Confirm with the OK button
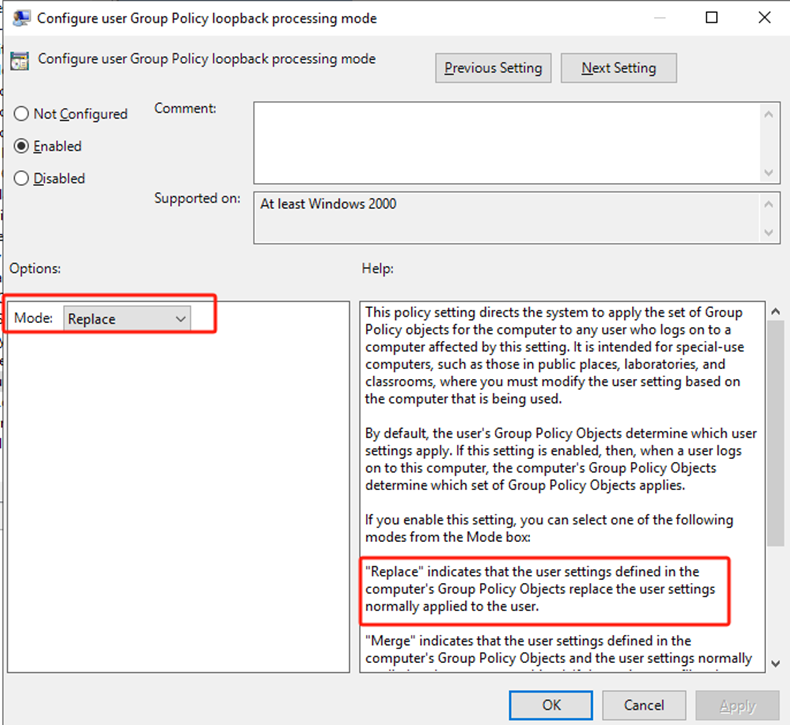The width and height of the screenshot is (790, 725). tap(551, 705)
